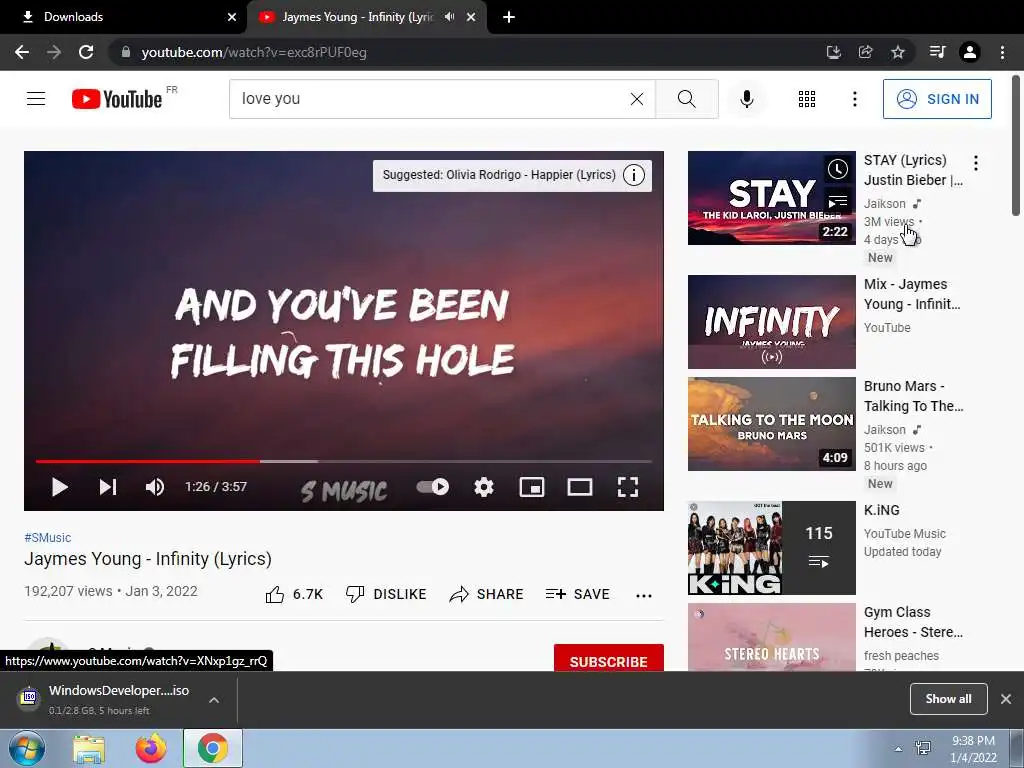Mute the tab via speaker icon

449,17
